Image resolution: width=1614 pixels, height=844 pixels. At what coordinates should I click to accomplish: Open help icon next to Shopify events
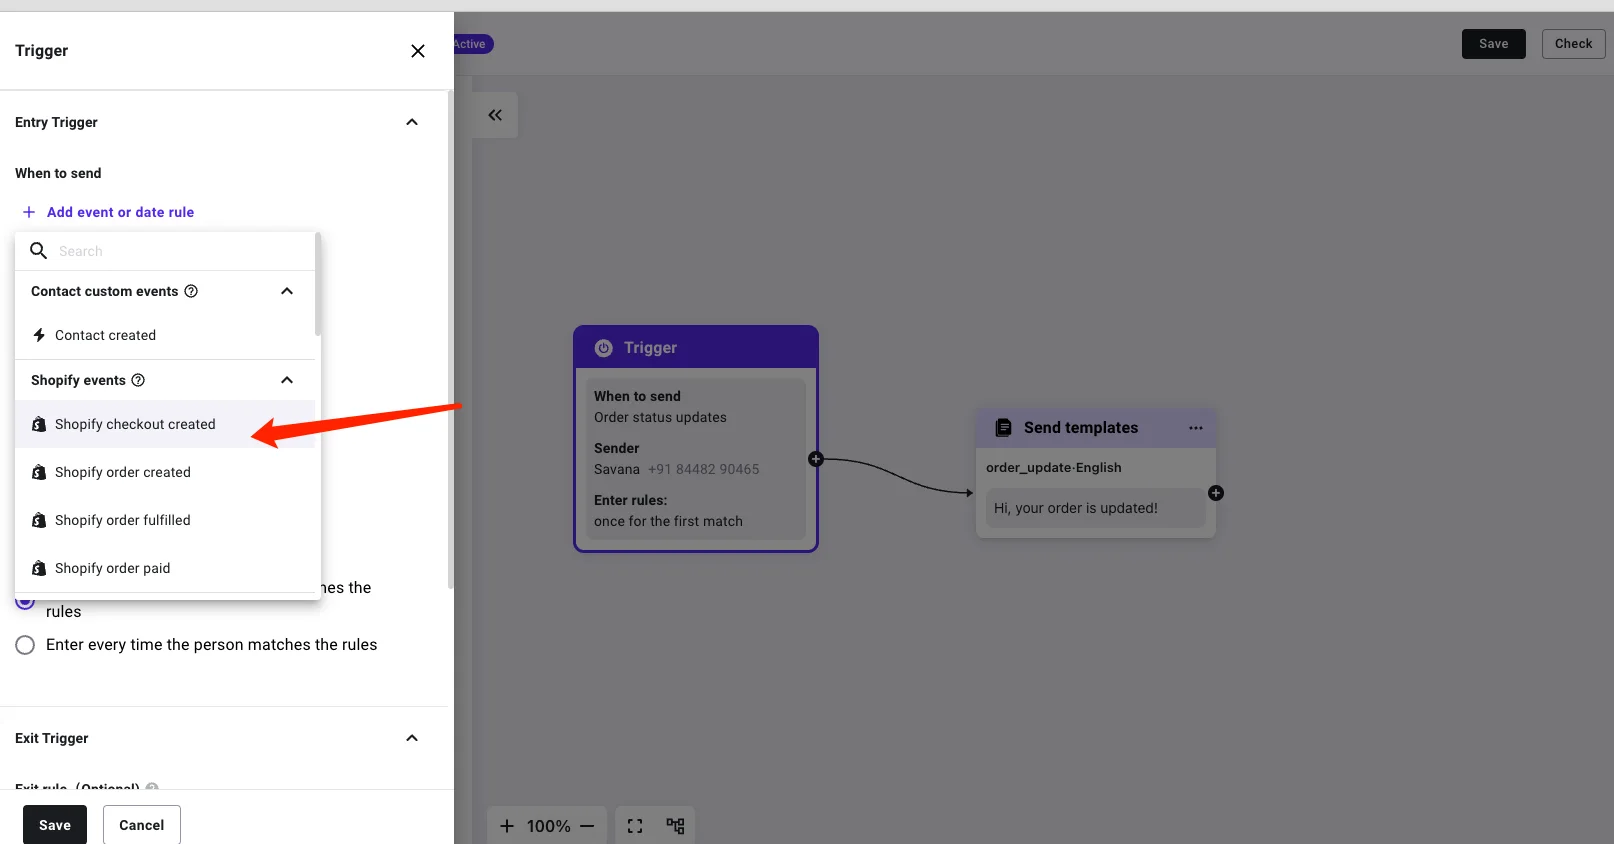coord(138,380)
